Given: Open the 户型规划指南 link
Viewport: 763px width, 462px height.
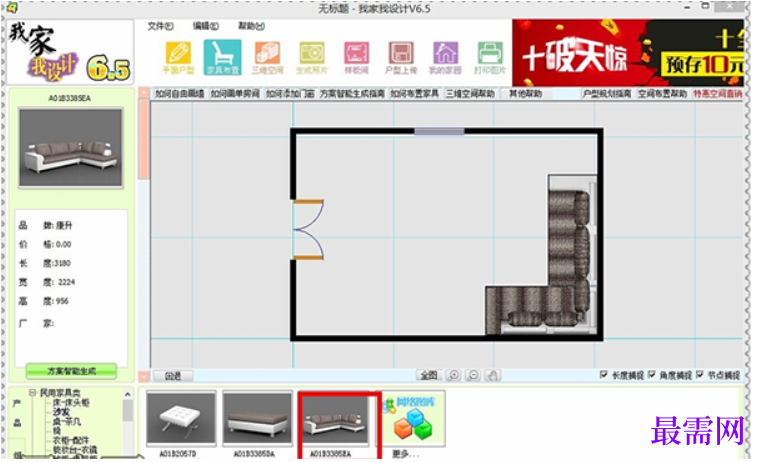Looking at the screenshot, I should [x=607, y=93].
